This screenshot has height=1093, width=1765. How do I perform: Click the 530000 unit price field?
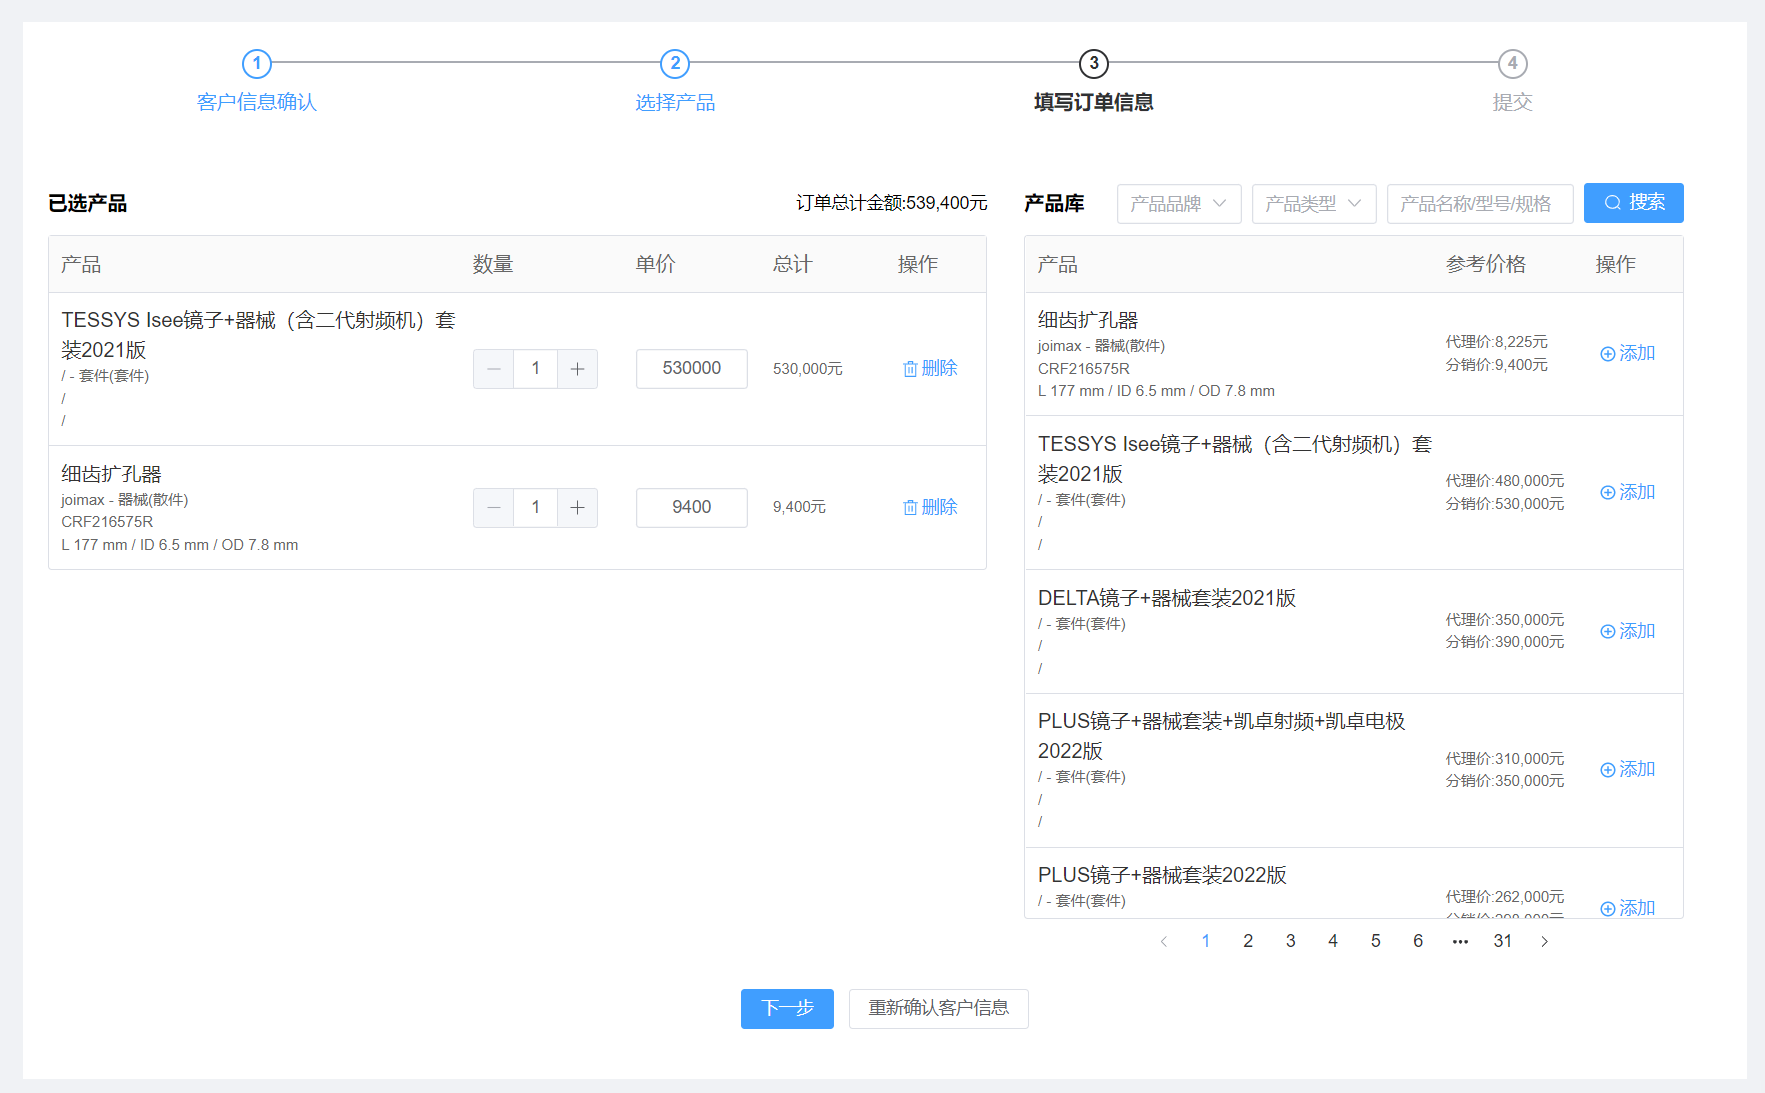(692, 369)
